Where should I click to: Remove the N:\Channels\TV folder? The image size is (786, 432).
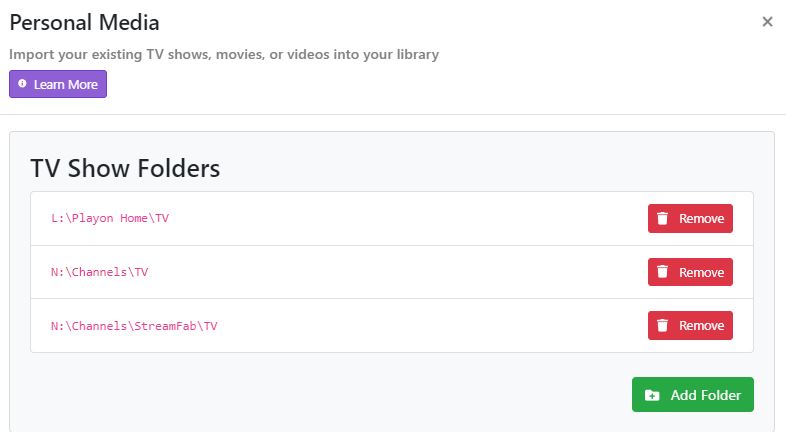pyautogui.click(x=690, y=272)
